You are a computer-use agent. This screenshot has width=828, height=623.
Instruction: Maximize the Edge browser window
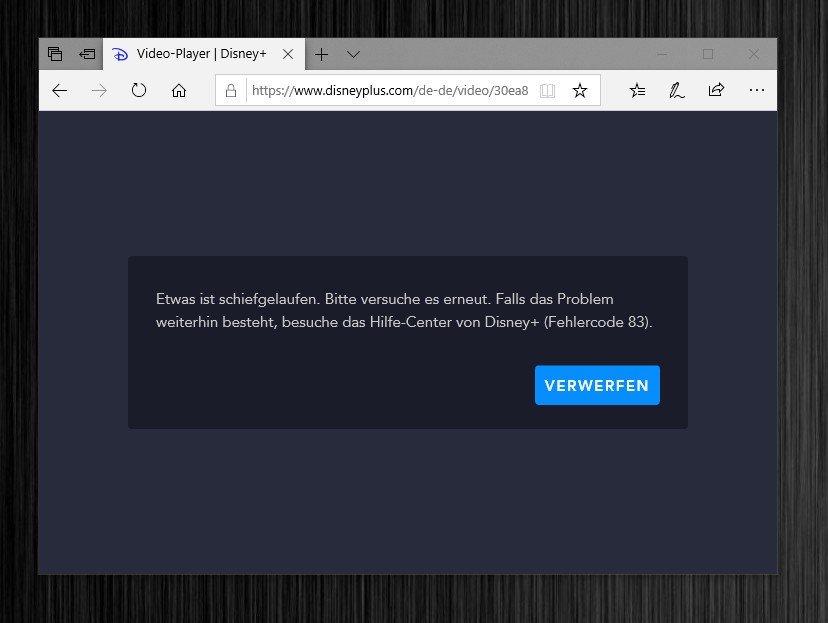(x=708, y=54)
